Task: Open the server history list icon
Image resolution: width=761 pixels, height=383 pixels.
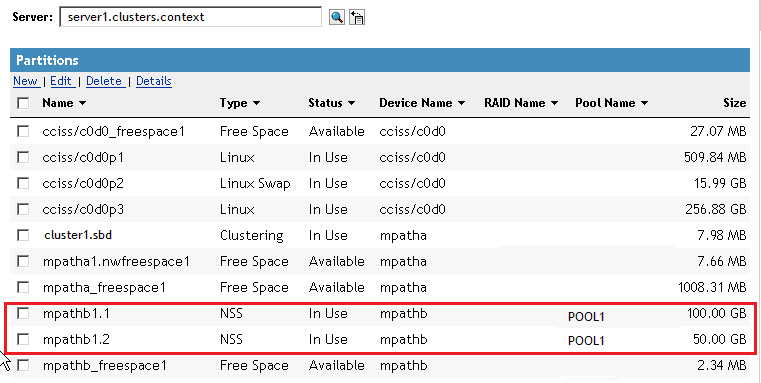Action: [x=357, y=17]
